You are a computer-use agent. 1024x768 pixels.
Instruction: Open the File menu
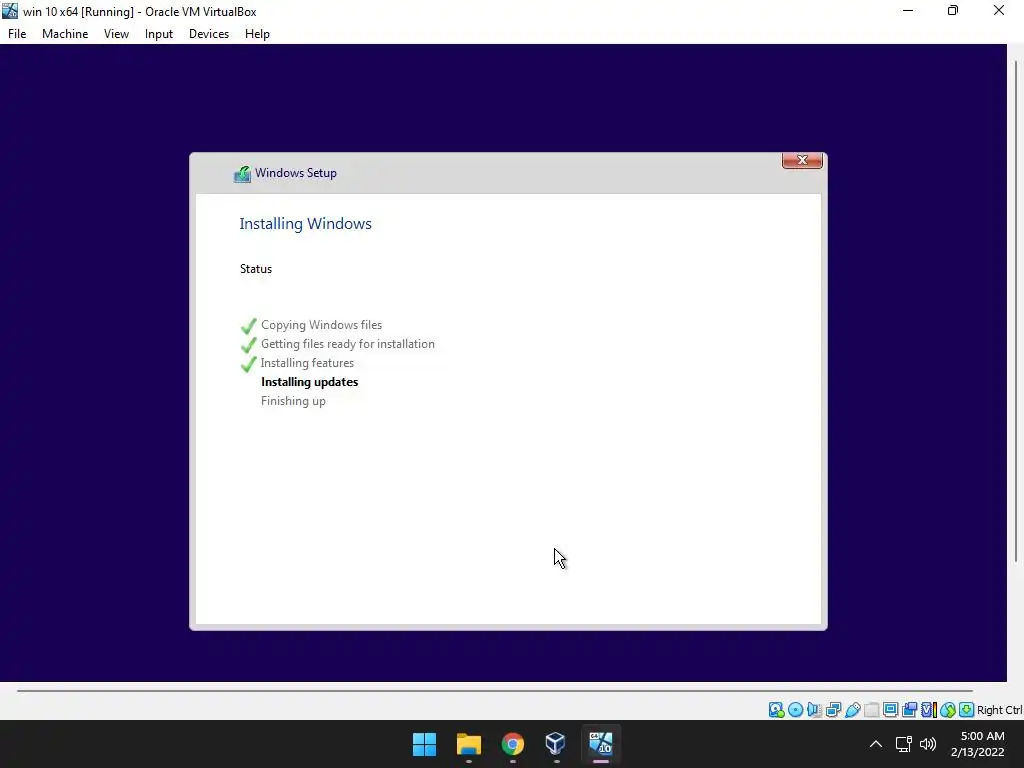click(x=17, y=34)
